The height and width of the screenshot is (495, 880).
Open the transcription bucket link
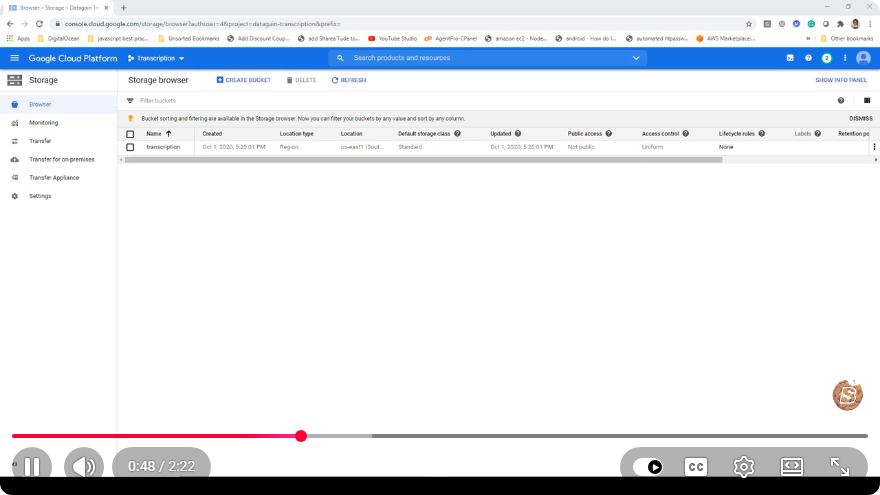163,147
